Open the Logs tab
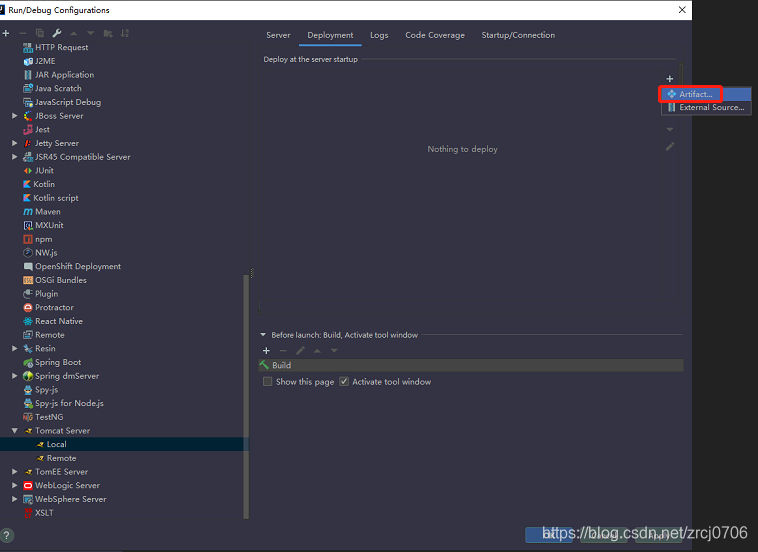 [379, 35]
